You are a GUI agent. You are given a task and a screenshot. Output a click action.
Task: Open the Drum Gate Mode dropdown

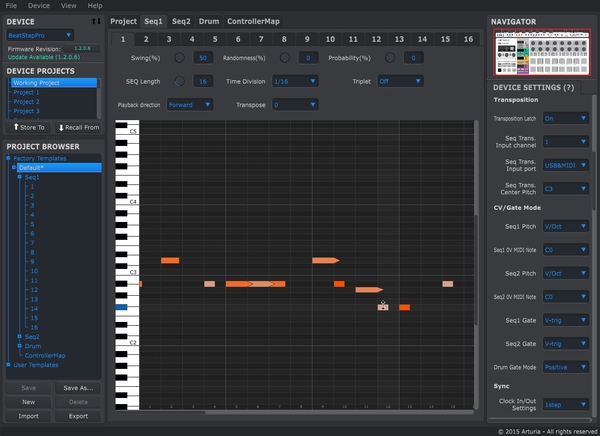tap(567, 366)
